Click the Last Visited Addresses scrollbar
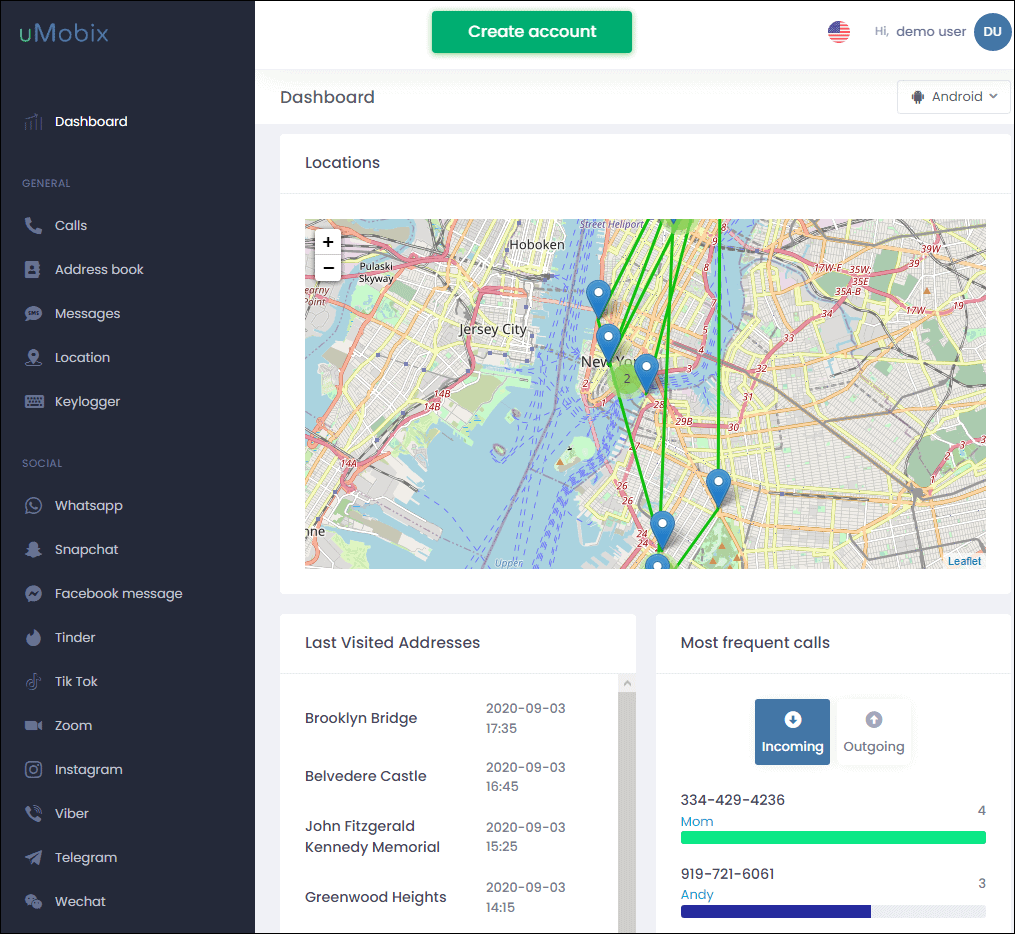1015x934 pixels. pos(627,800)
